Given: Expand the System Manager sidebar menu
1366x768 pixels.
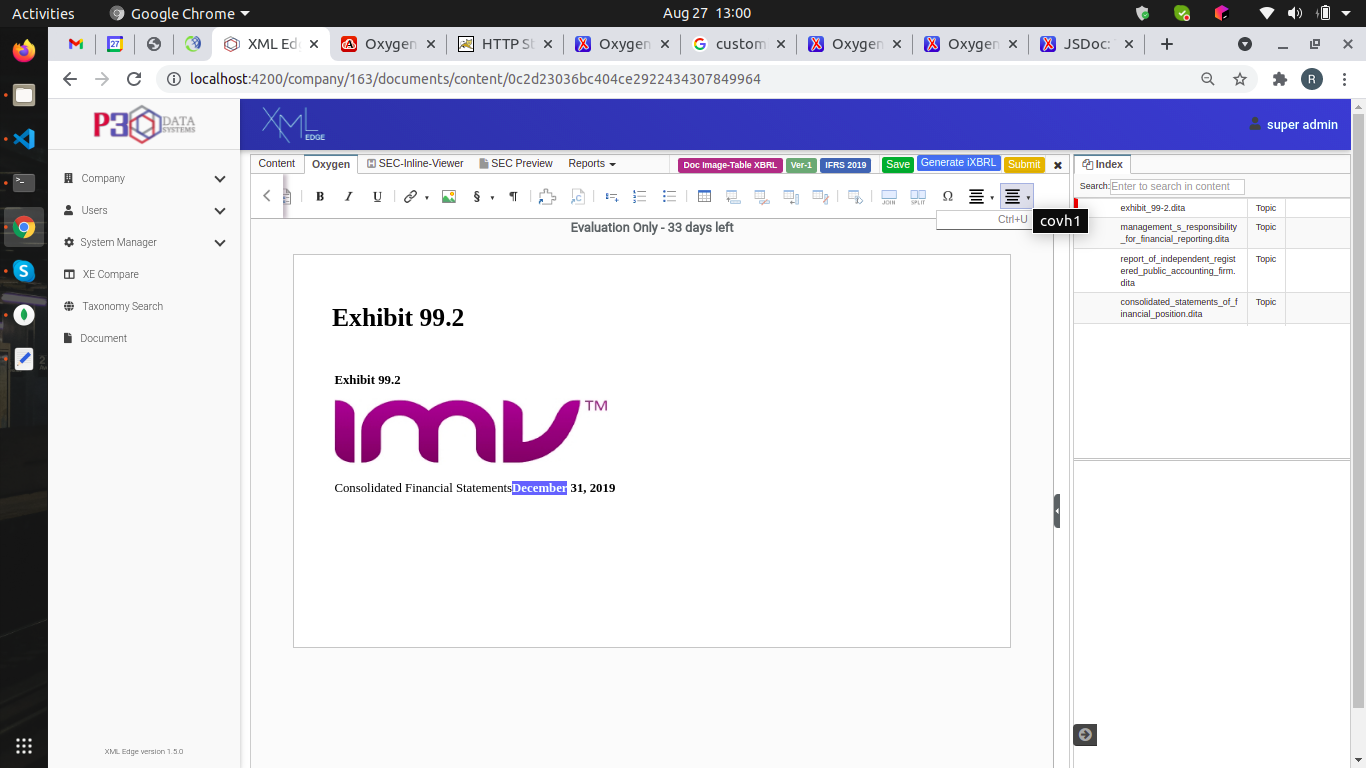Looking at the screenshot, I should (x=145, y=242).
